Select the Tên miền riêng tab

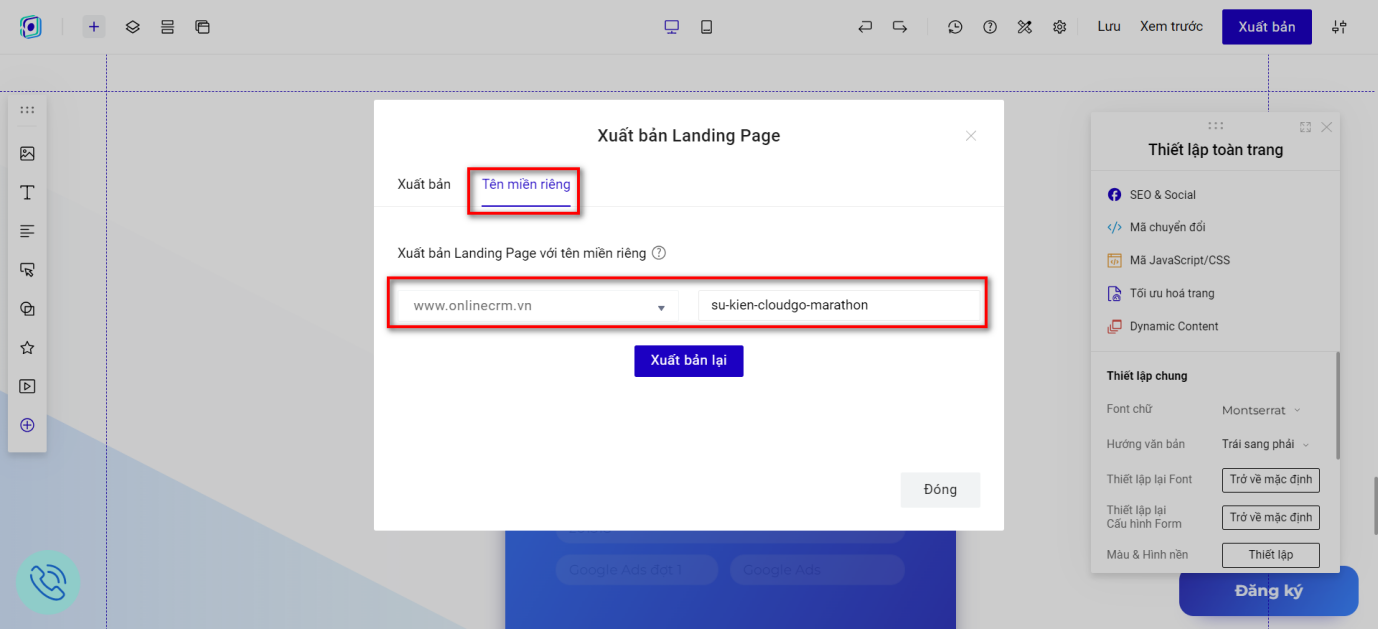(x=526, y=184)
